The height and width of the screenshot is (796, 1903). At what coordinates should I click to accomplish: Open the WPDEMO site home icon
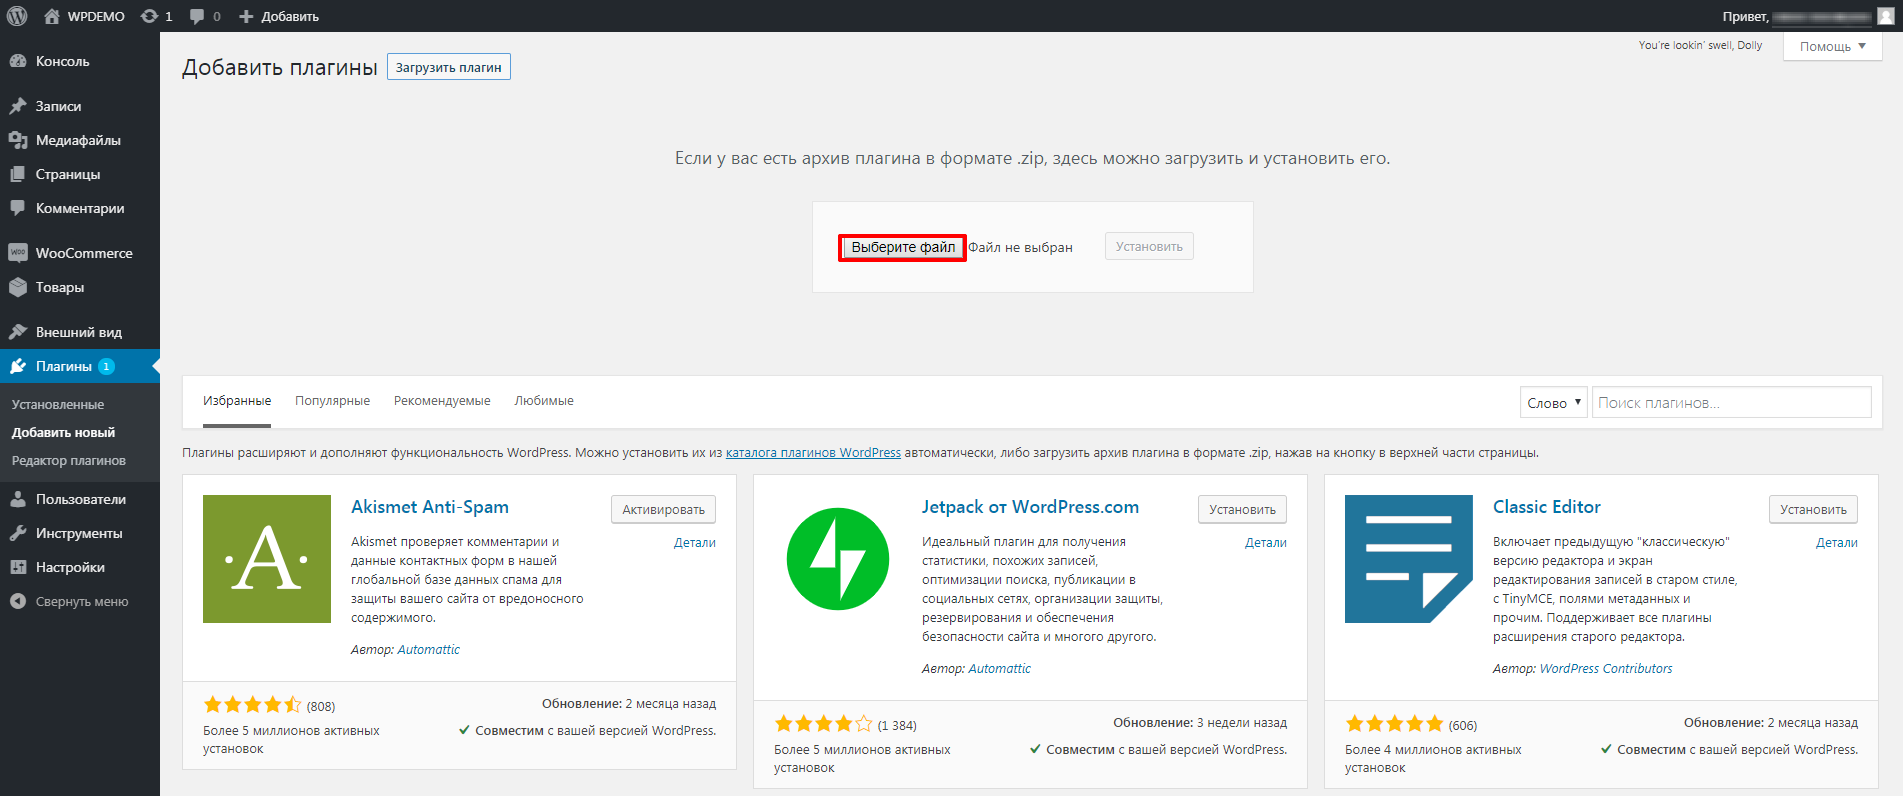[52, 16]
